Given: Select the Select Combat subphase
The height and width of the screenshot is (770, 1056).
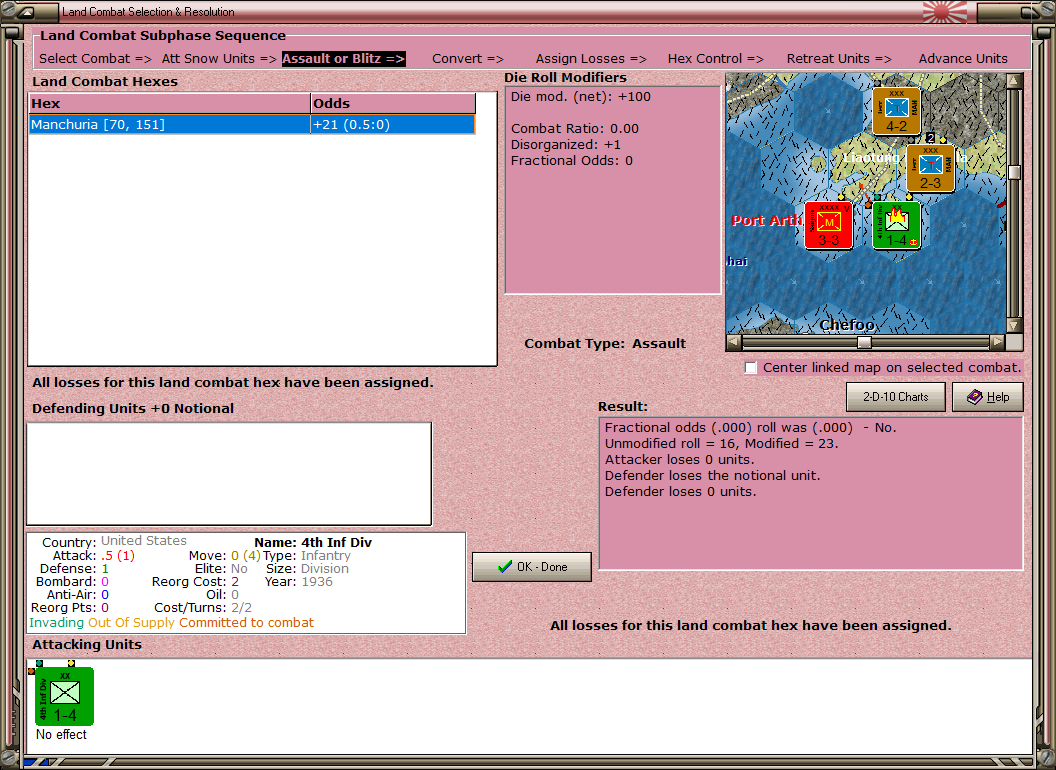Looking at the screenshot, I should click(x=96, y=59).
